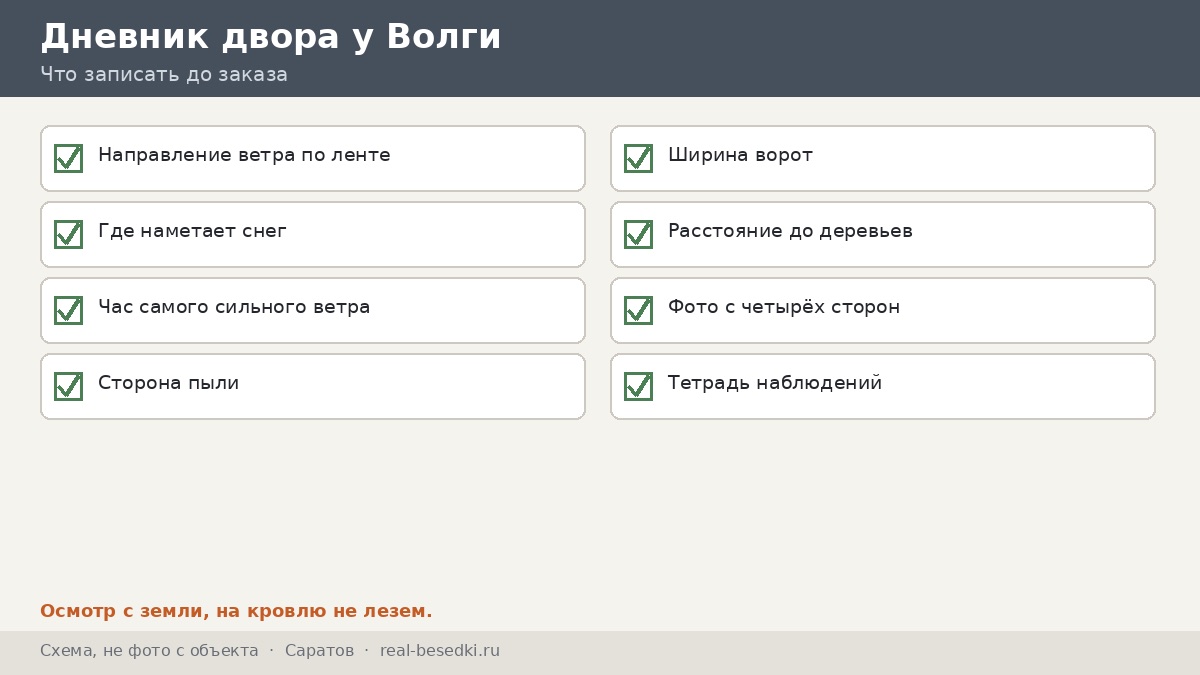This screenshot has width=1200, height=675.
Task: Toggle checkbox for 'Фото с четырёх сторон'
Action: click(638, 310)
